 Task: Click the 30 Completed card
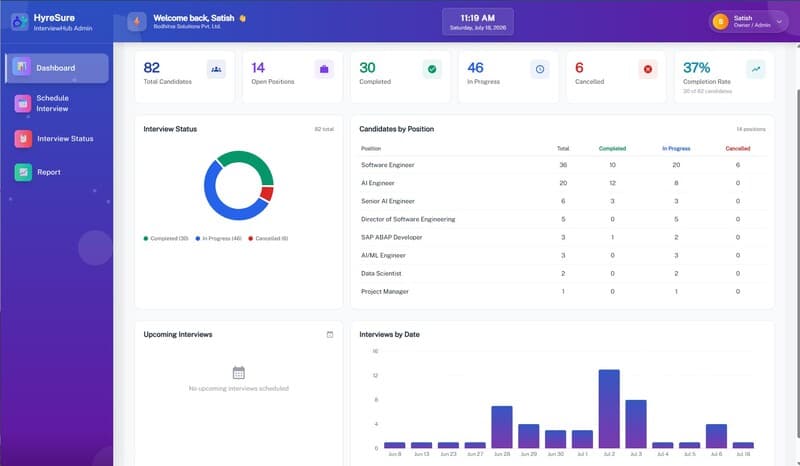tap(401, 77)
